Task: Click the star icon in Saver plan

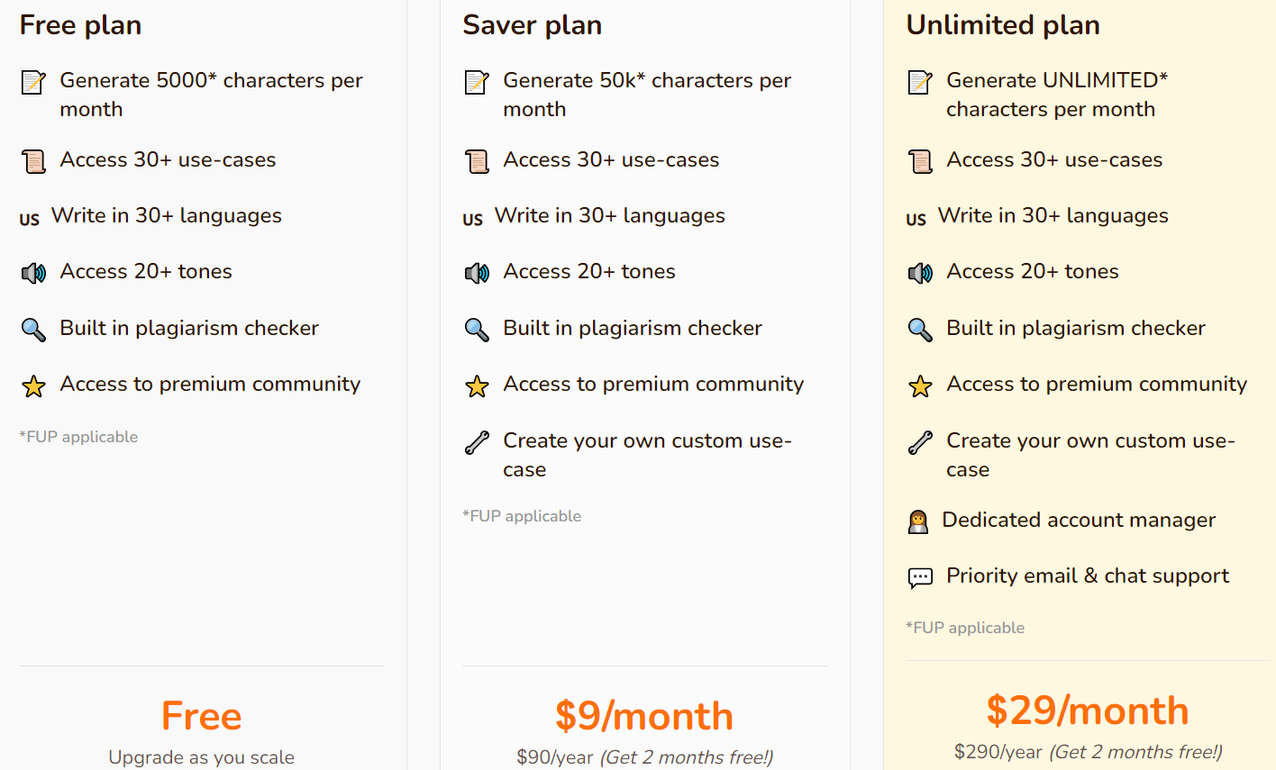Action: pos(477,385)
